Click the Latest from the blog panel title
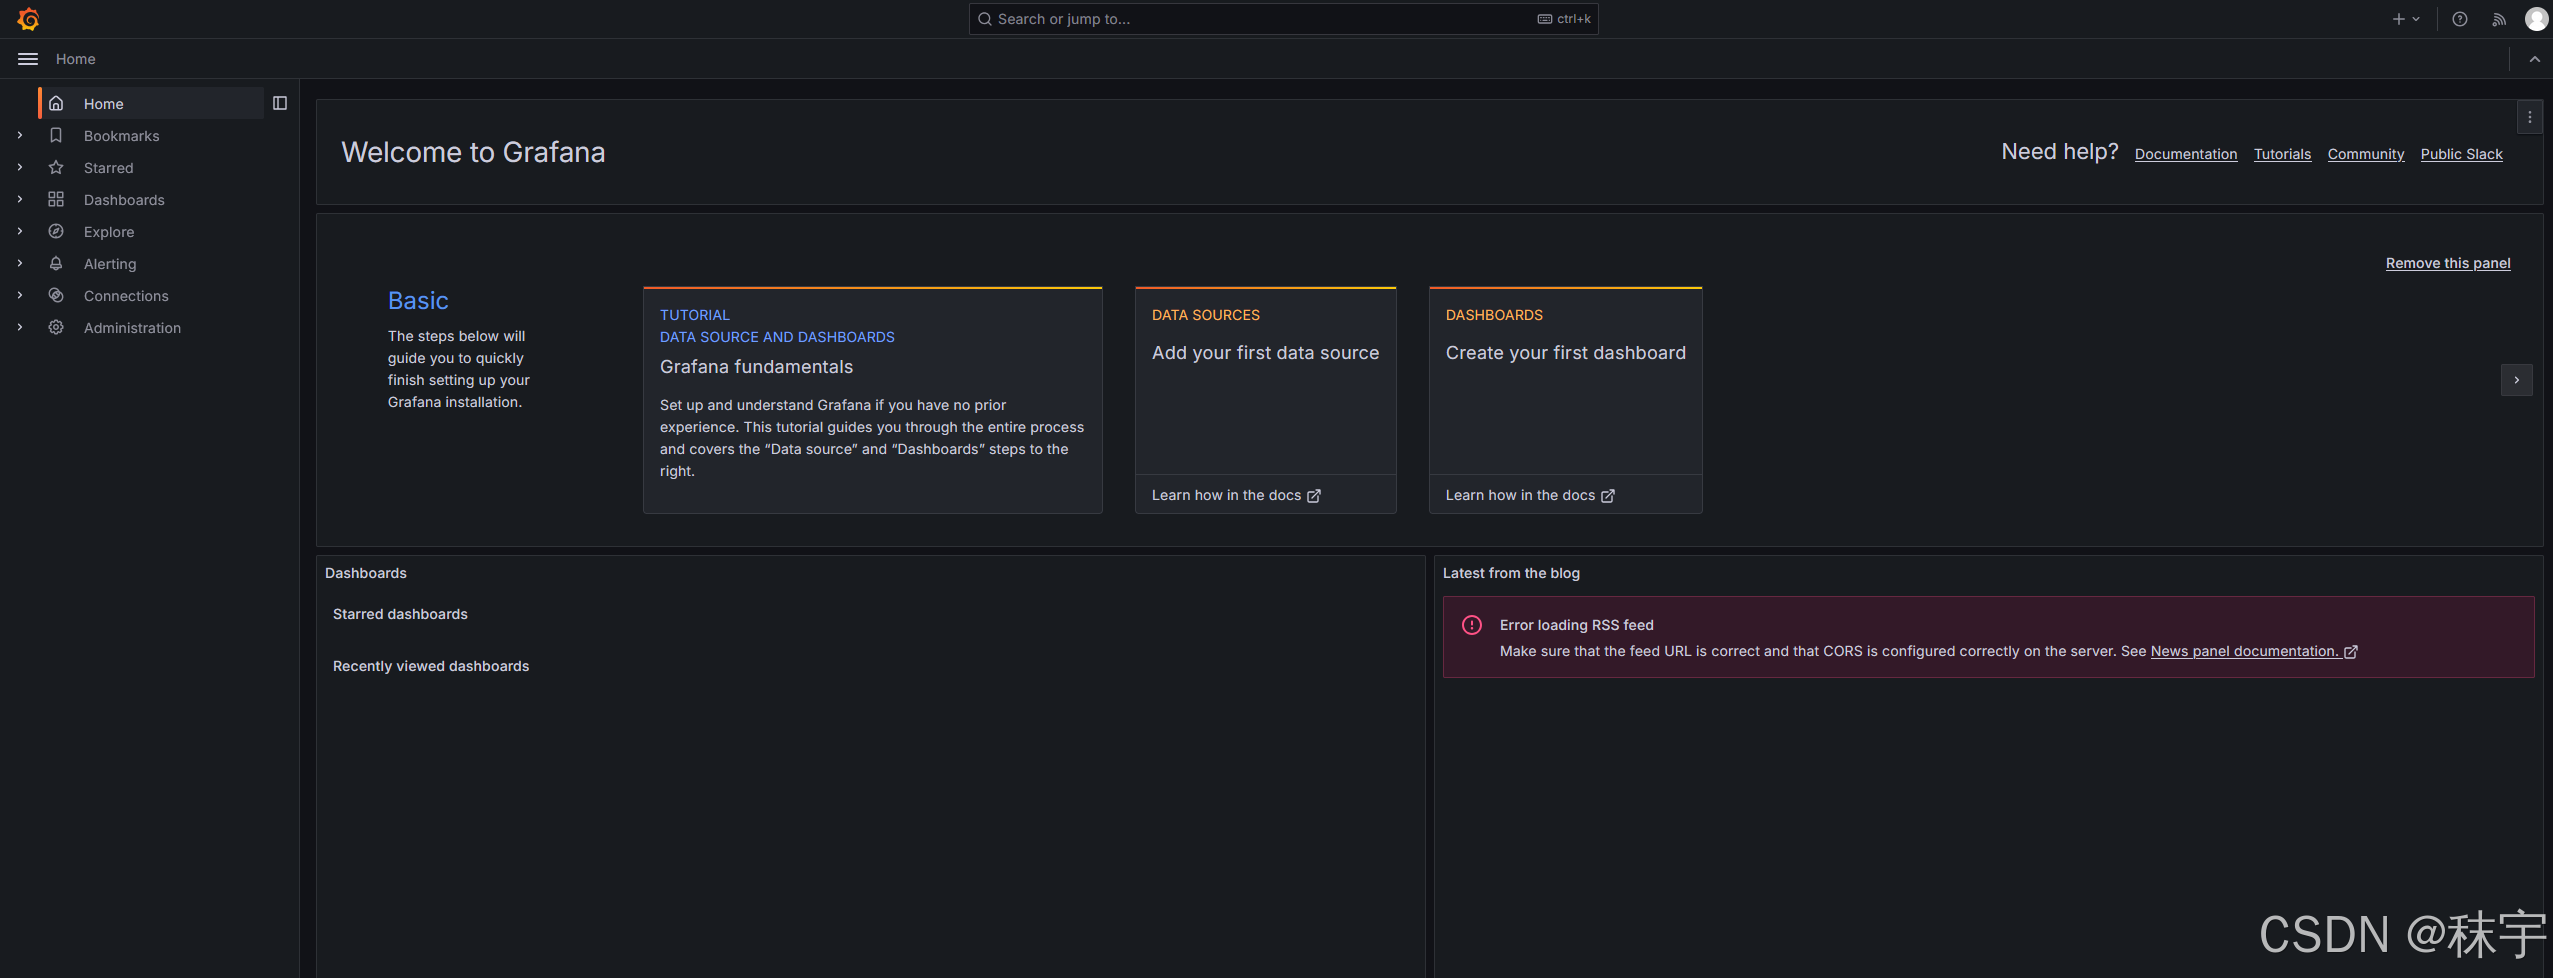This screenshot has height=978, width=2553. pyautogui.click(x=1511, y=573)
